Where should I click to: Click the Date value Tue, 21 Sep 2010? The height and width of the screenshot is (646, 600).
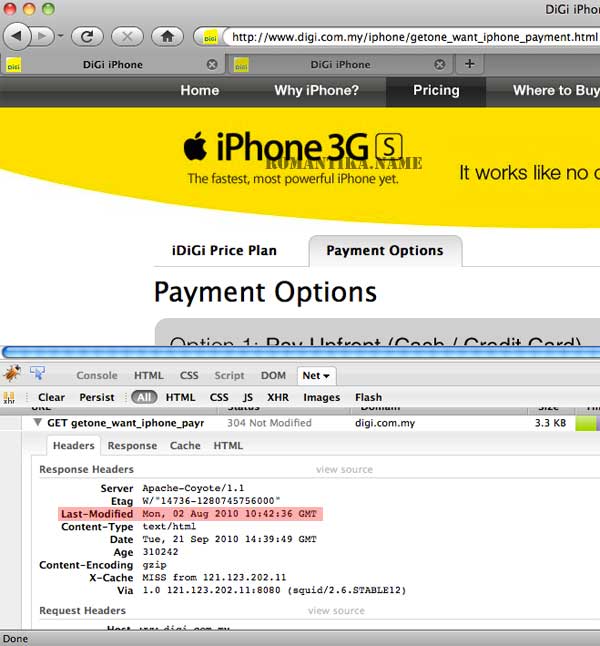click(230, 539)
